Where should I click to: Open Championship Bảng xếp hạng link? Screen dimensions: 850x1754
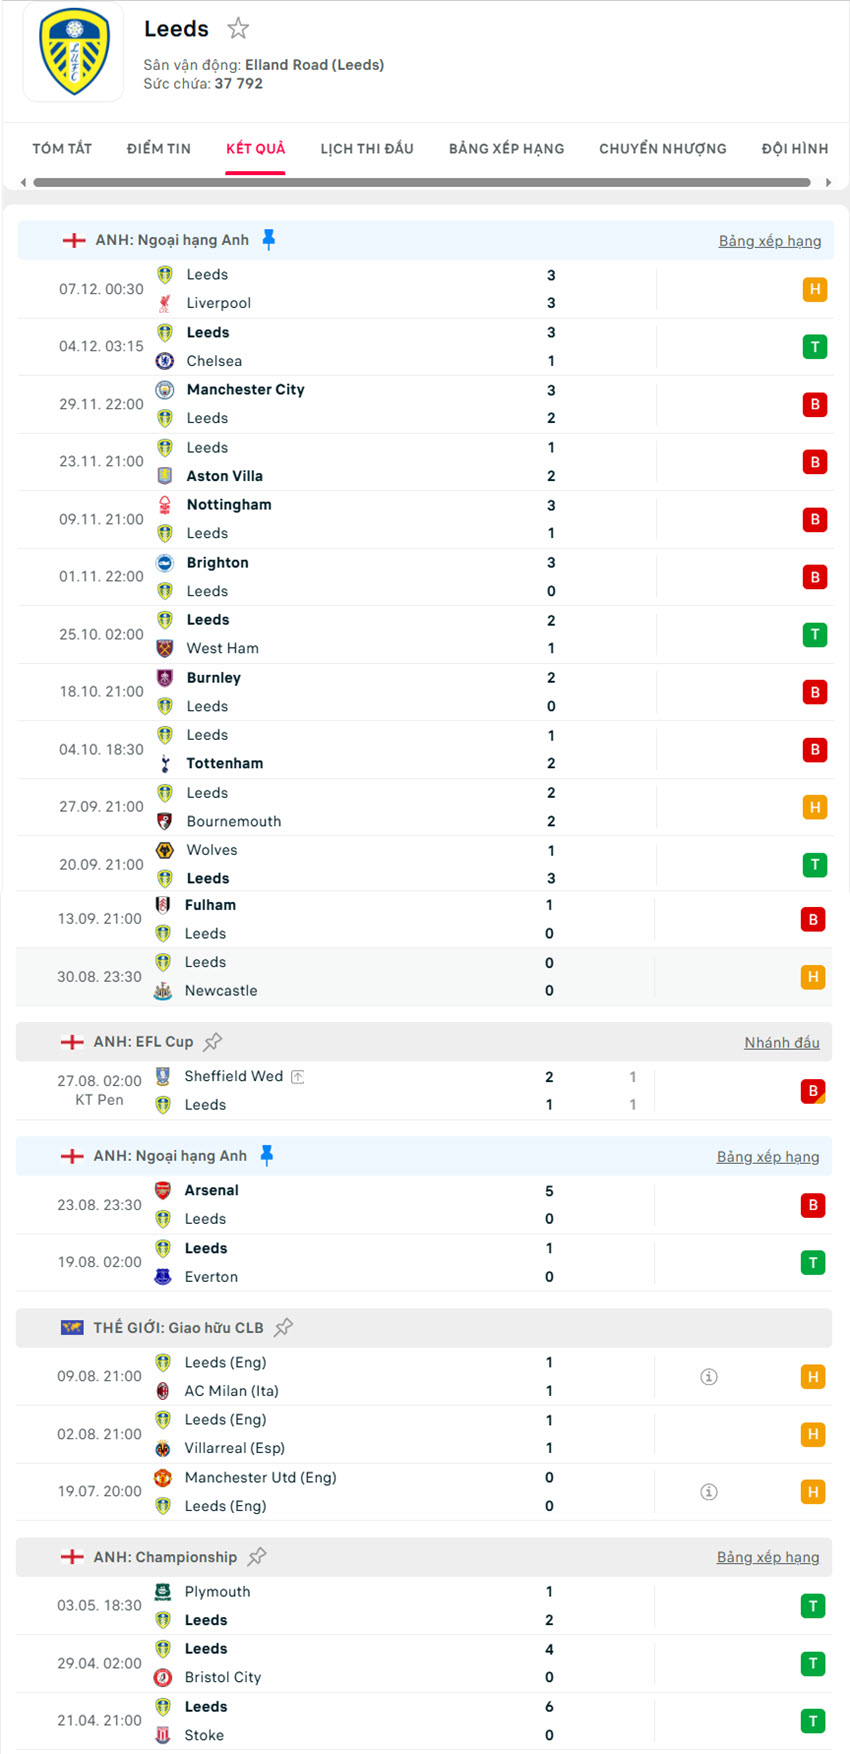point(767,1557)
